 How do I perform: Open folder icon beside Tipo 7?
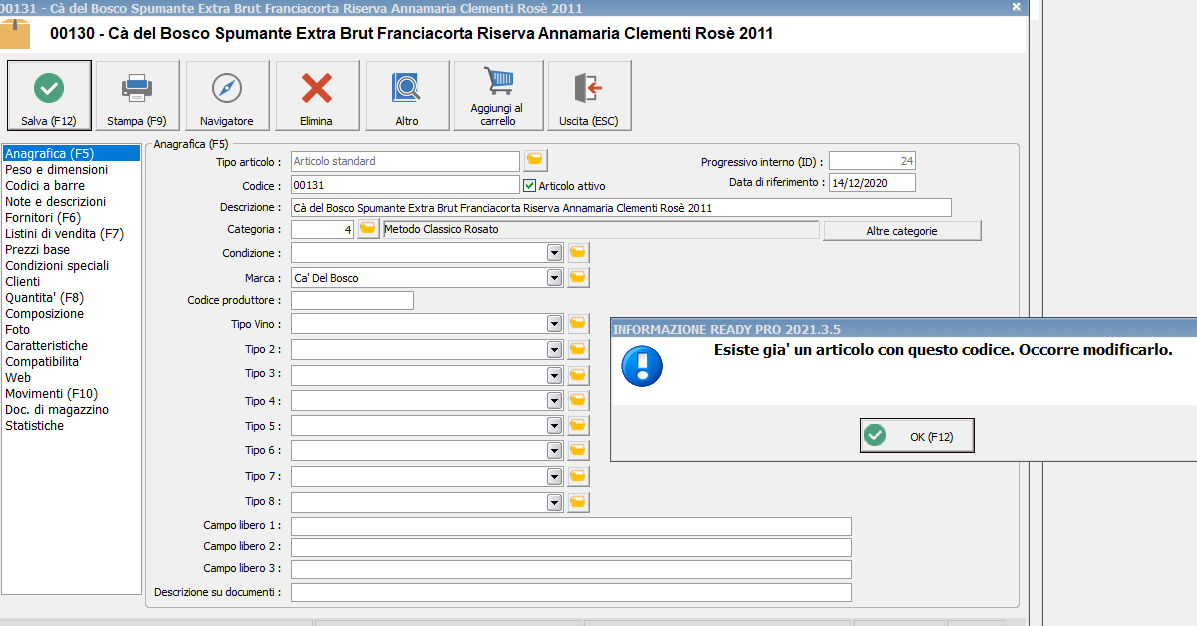point(578,476)
